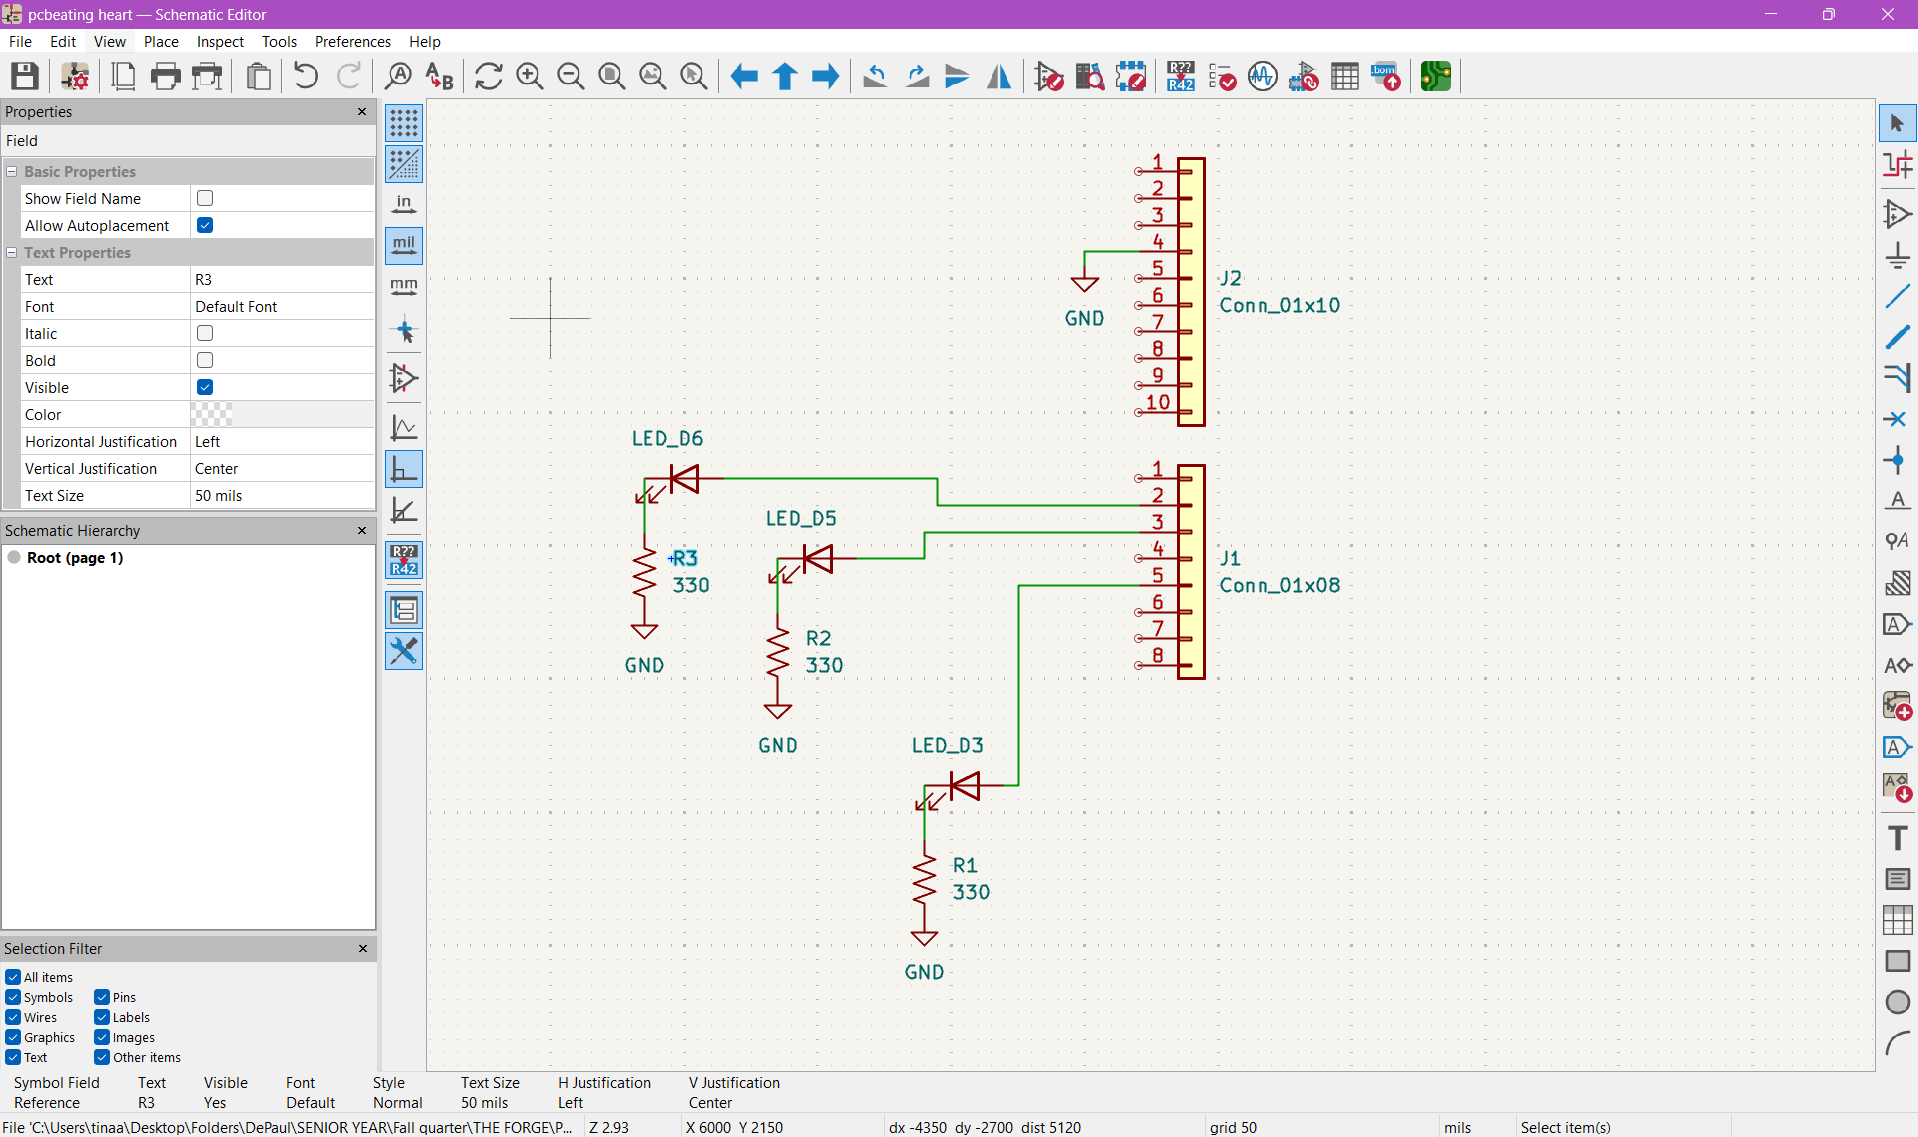Select the Add Wire tool
Image resolution: width=1918 pixels, height=1137 pixels.
pos(1897,297)
